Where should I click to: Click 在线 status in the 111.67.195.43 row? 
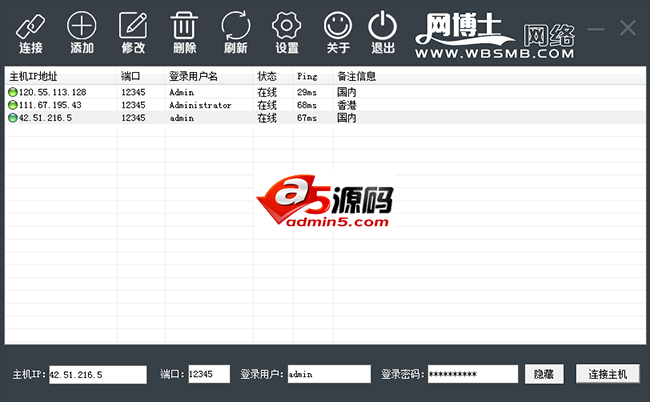tap(267, 105)
